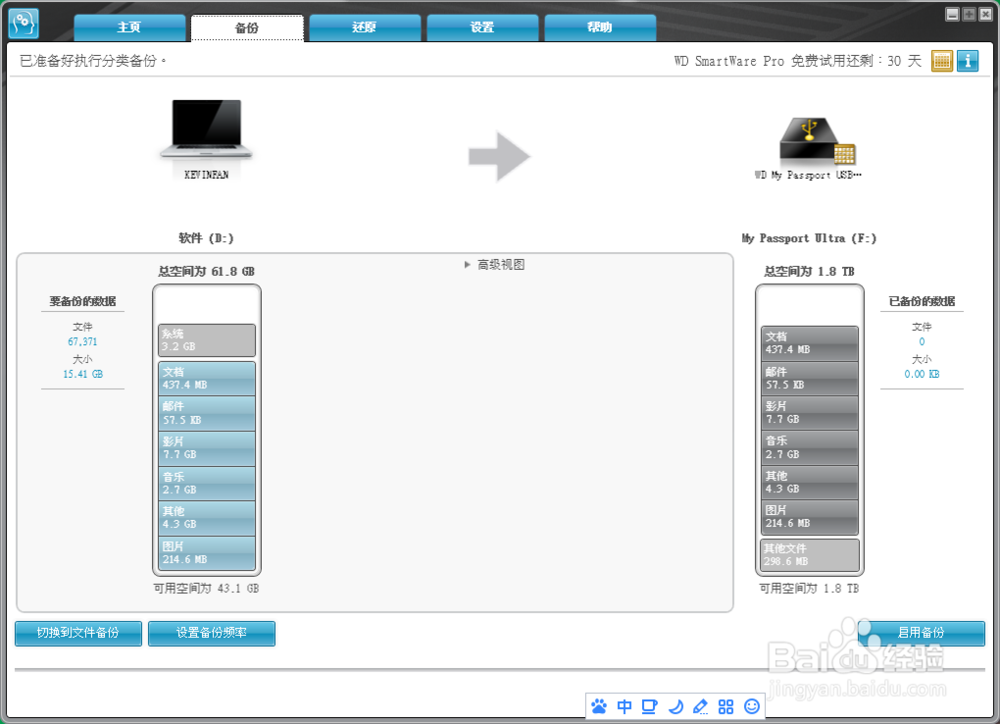Viewport: 1000px width, 724px height.
Task: Click 切换到文件备份 button
Action: click(78, 633)
